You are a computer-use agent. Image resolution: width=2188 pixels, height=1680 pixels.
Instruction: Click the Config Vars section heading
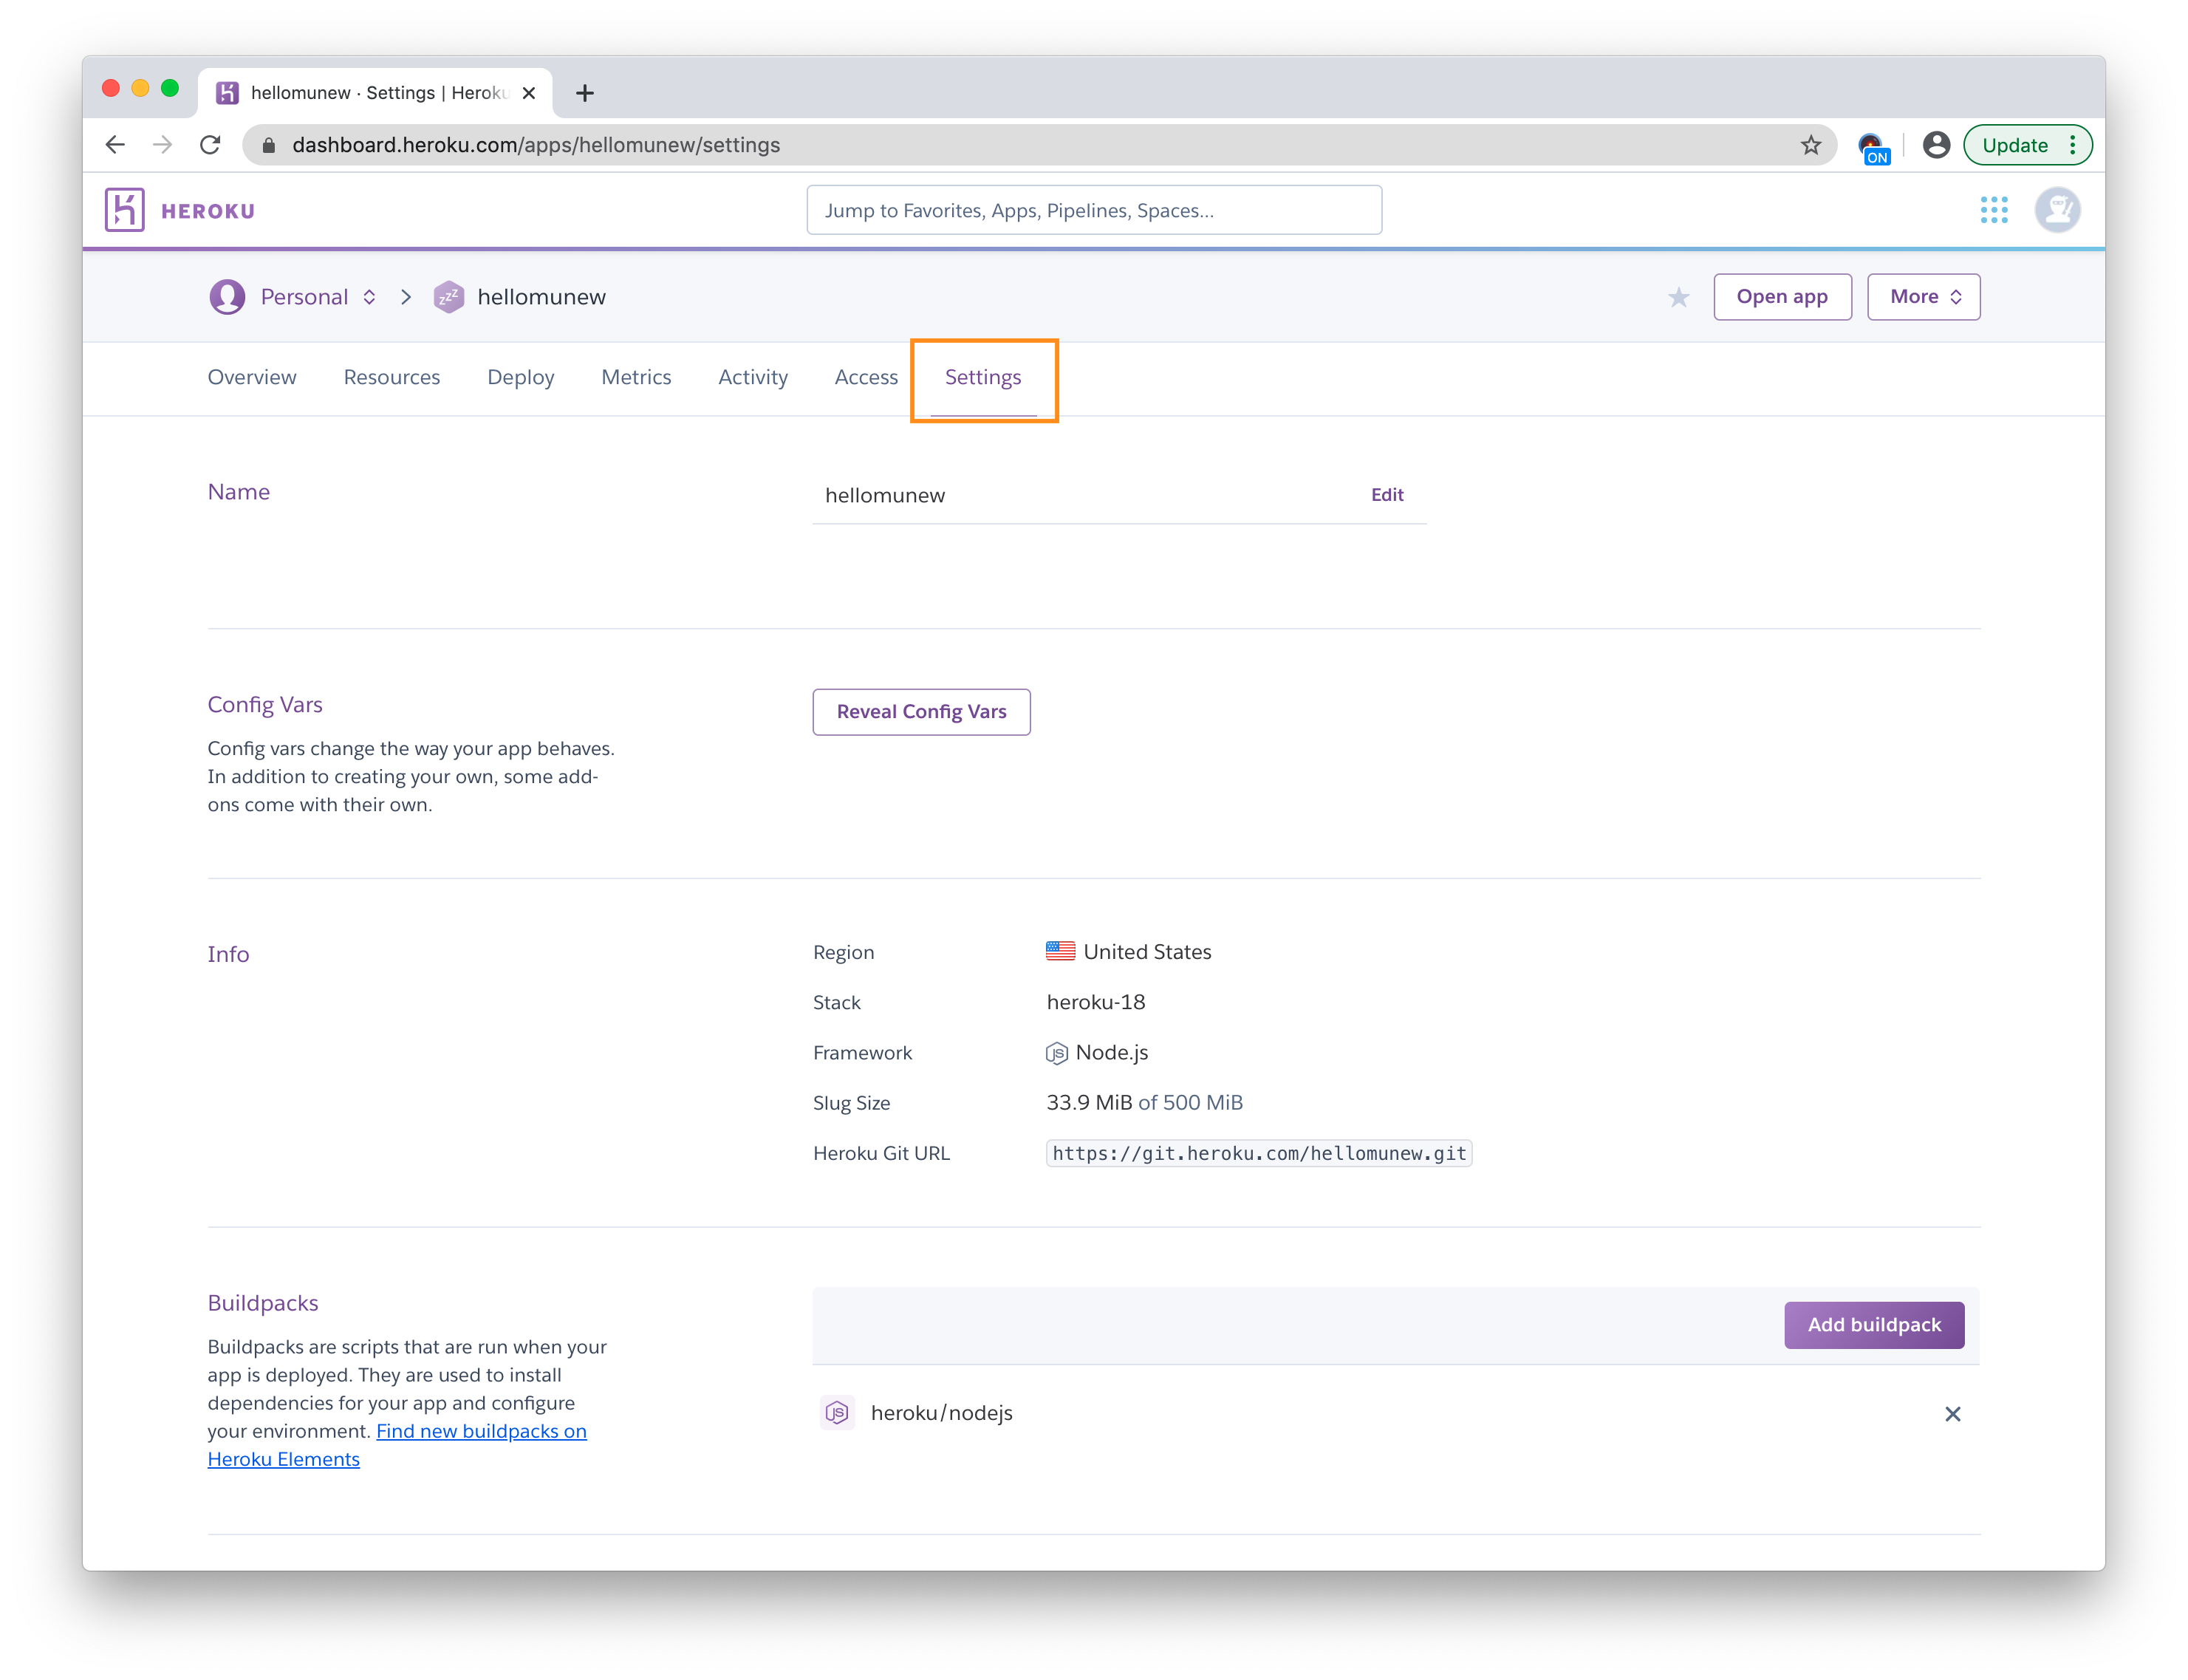click(x=265, y=704)
